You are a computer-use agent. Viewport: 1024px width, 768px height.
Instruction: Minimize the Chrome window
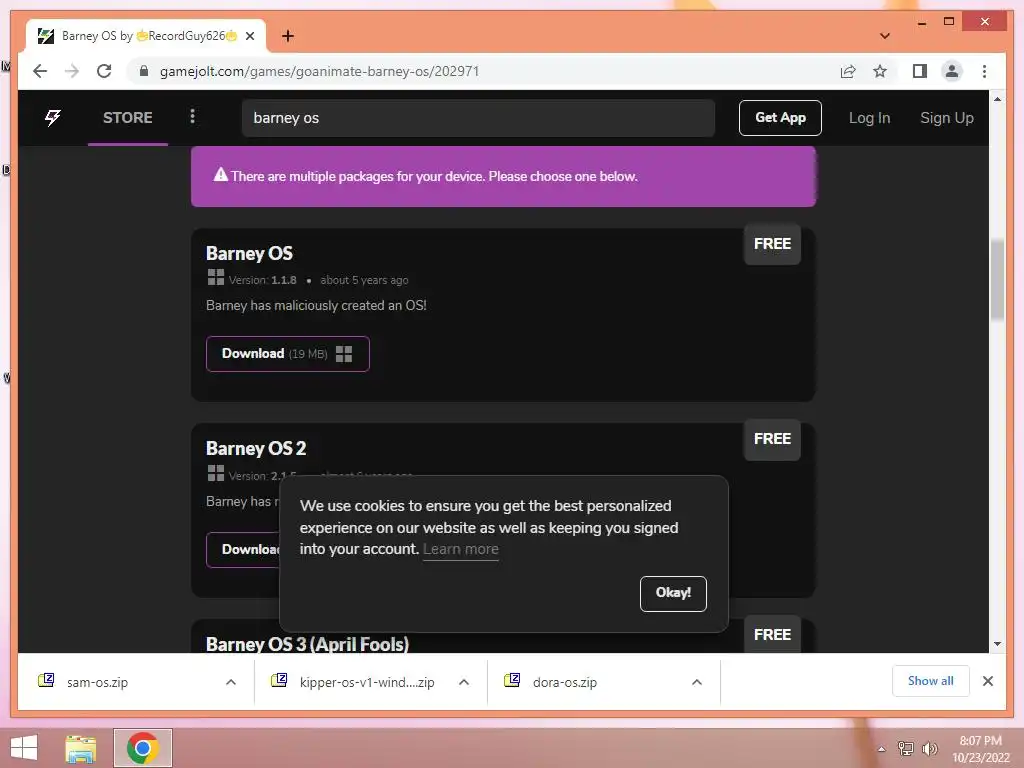[x=921, y=23]
